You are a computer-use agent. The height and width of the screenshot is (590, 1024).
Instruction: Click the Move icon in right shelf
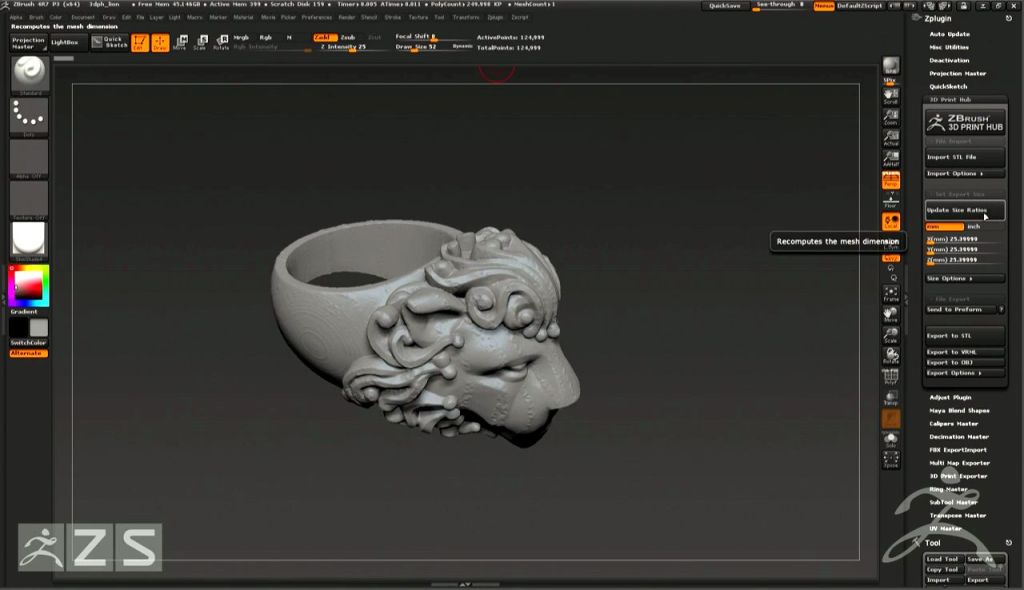(x=891, y=315)
